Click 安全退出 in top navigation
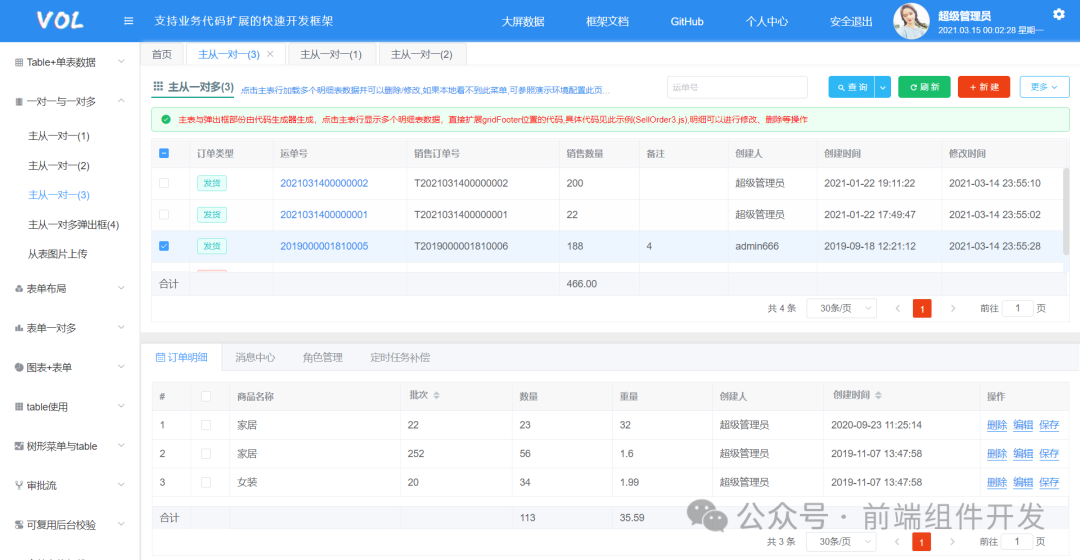Screen dimensions: 1080x560 (x=851, y=21)
